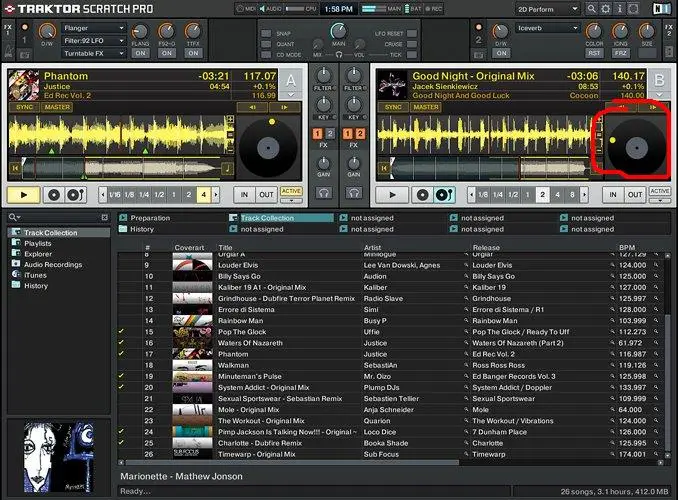Select Playlists in browser tree
Viewport: 678px width, 500px height.
click(37, 243)
